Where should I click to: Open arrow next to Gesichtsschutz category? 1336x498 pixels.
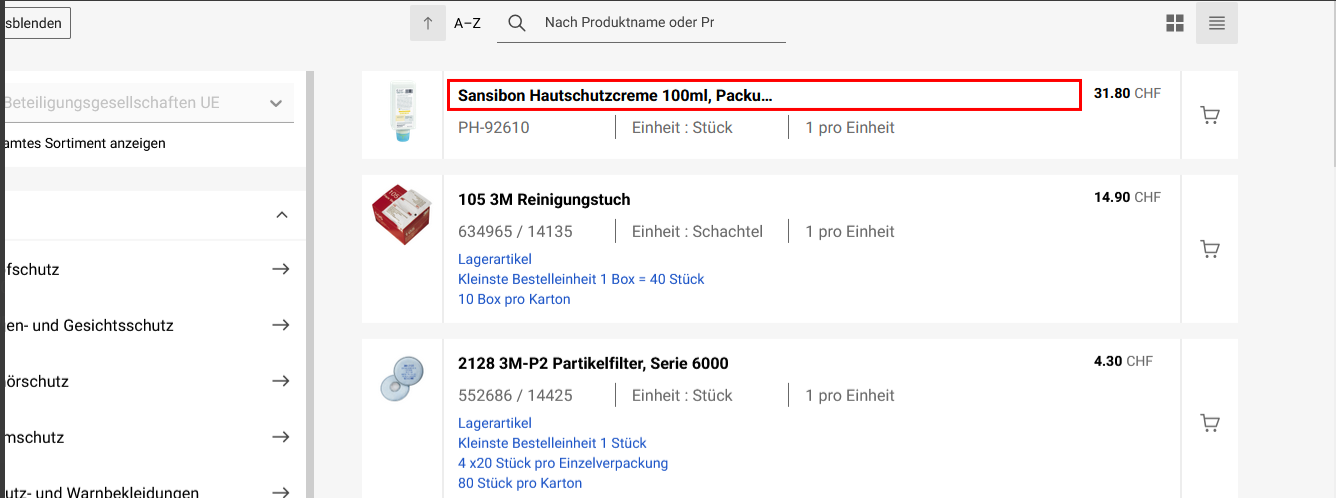click(x=281, y=325)
